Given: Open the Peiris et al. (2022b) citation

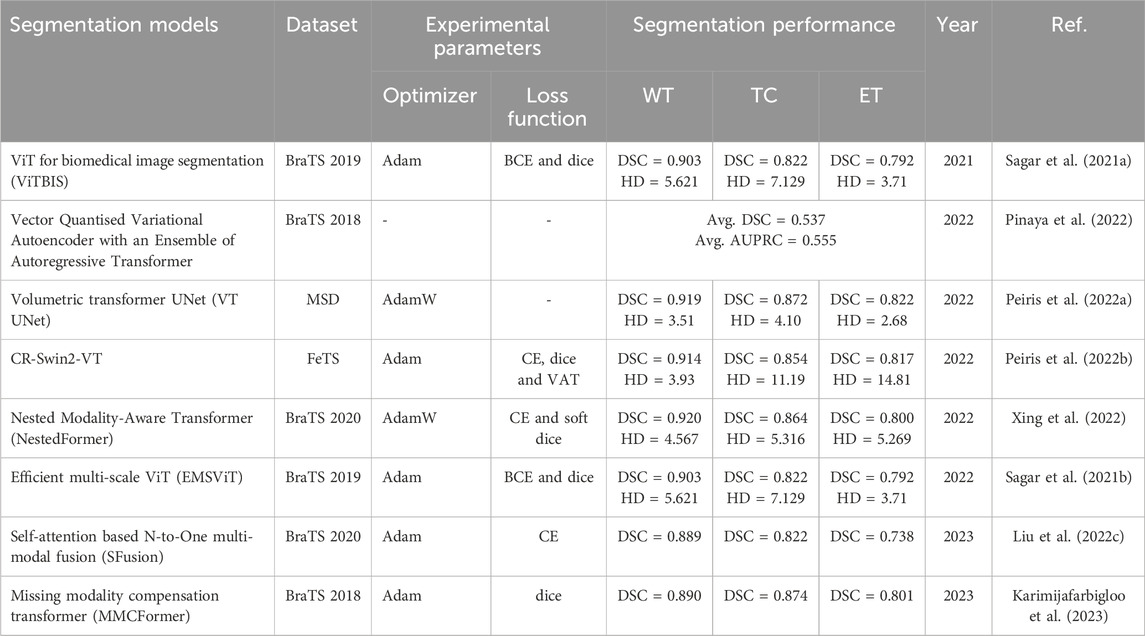Looking at the screenshot, I should pyautogui.click(x=1068, y=359).
